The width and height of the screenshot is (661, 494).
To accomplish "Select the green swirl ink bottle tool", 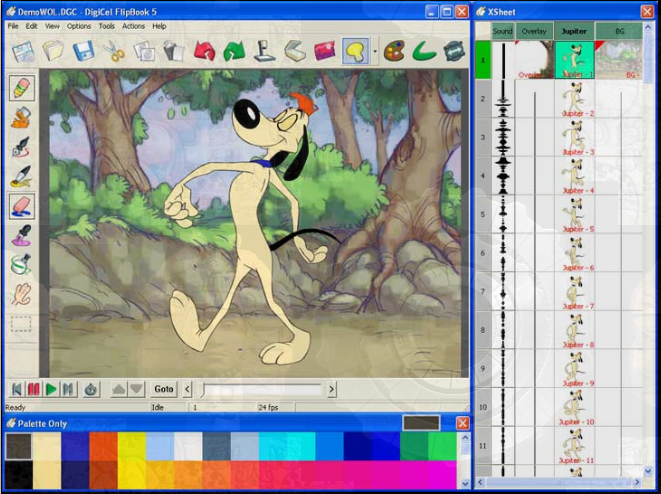I will pyautogui.click(x=21, y=265).
